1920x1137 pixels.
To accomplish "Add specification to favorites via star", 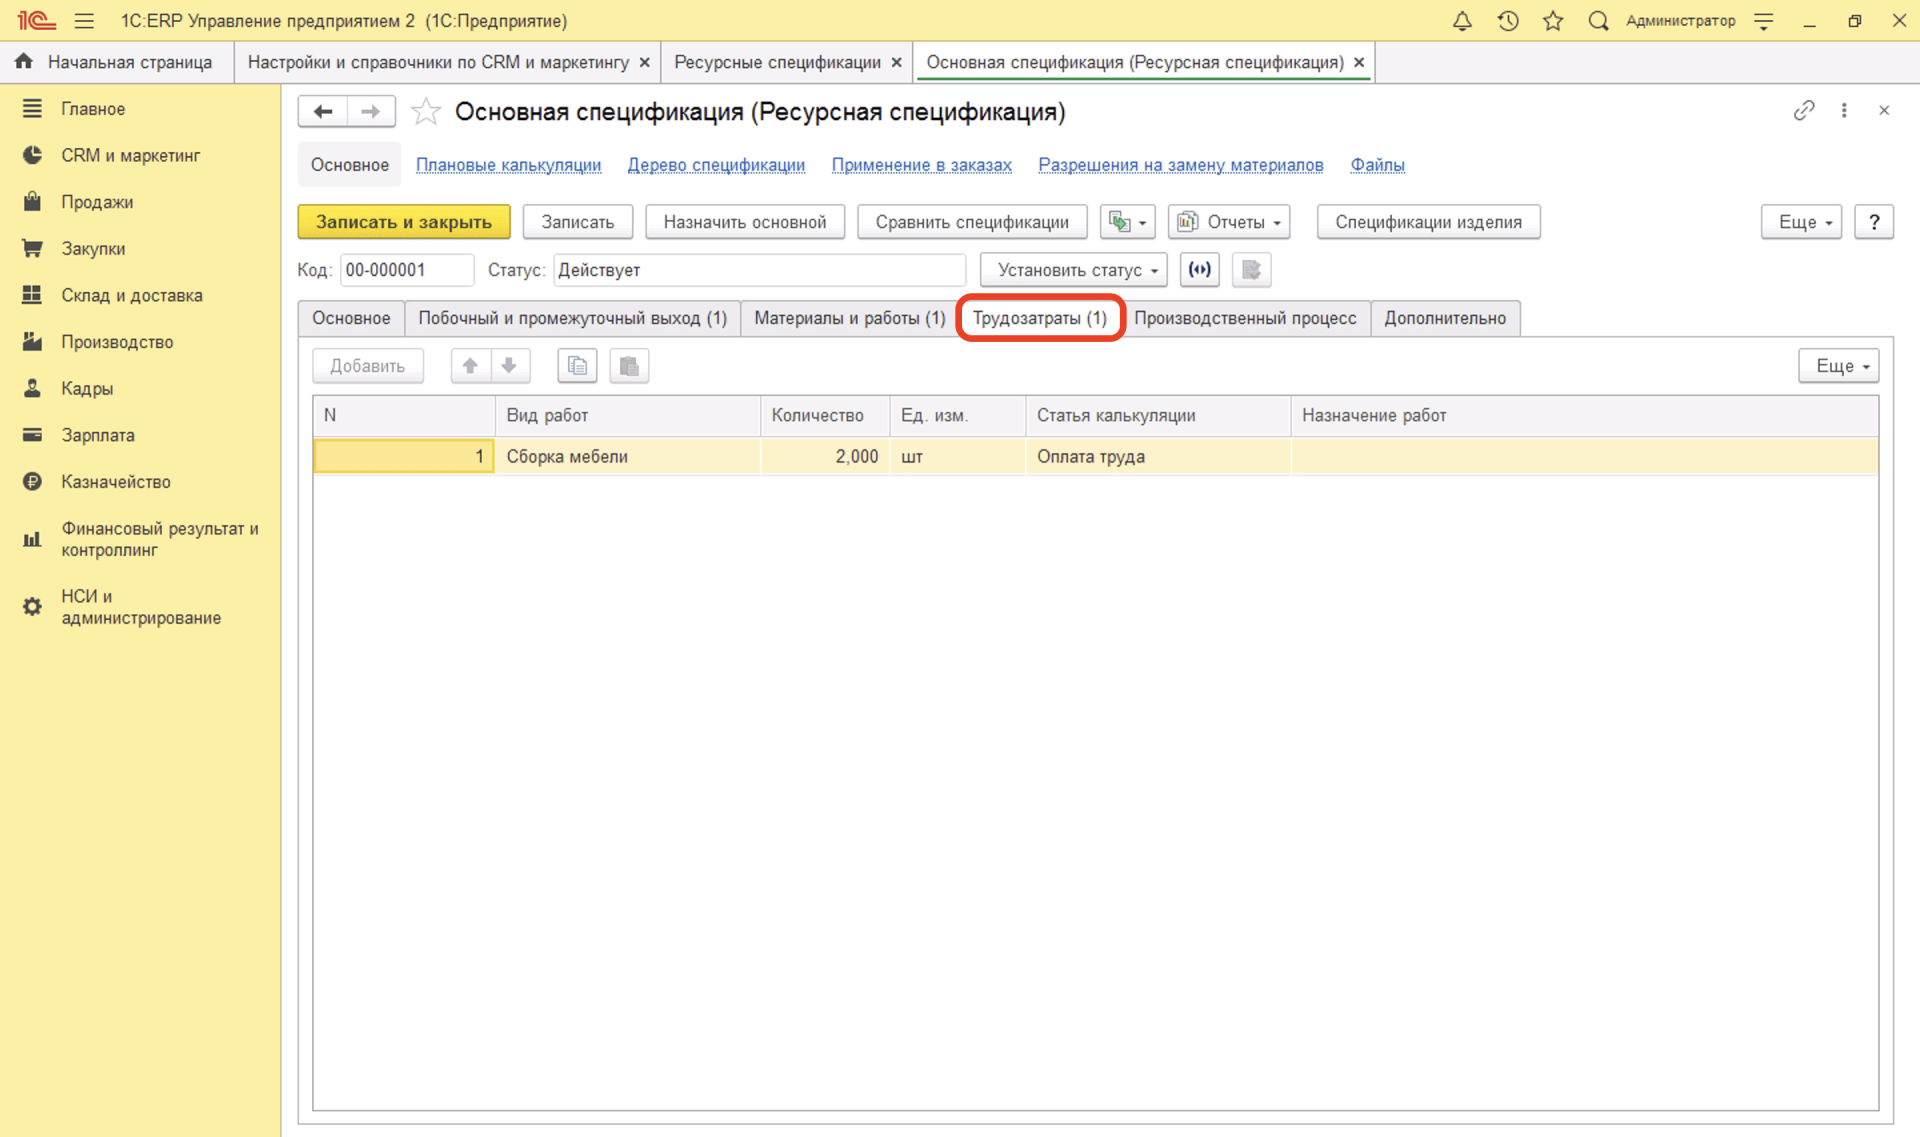I will point(426,112).
